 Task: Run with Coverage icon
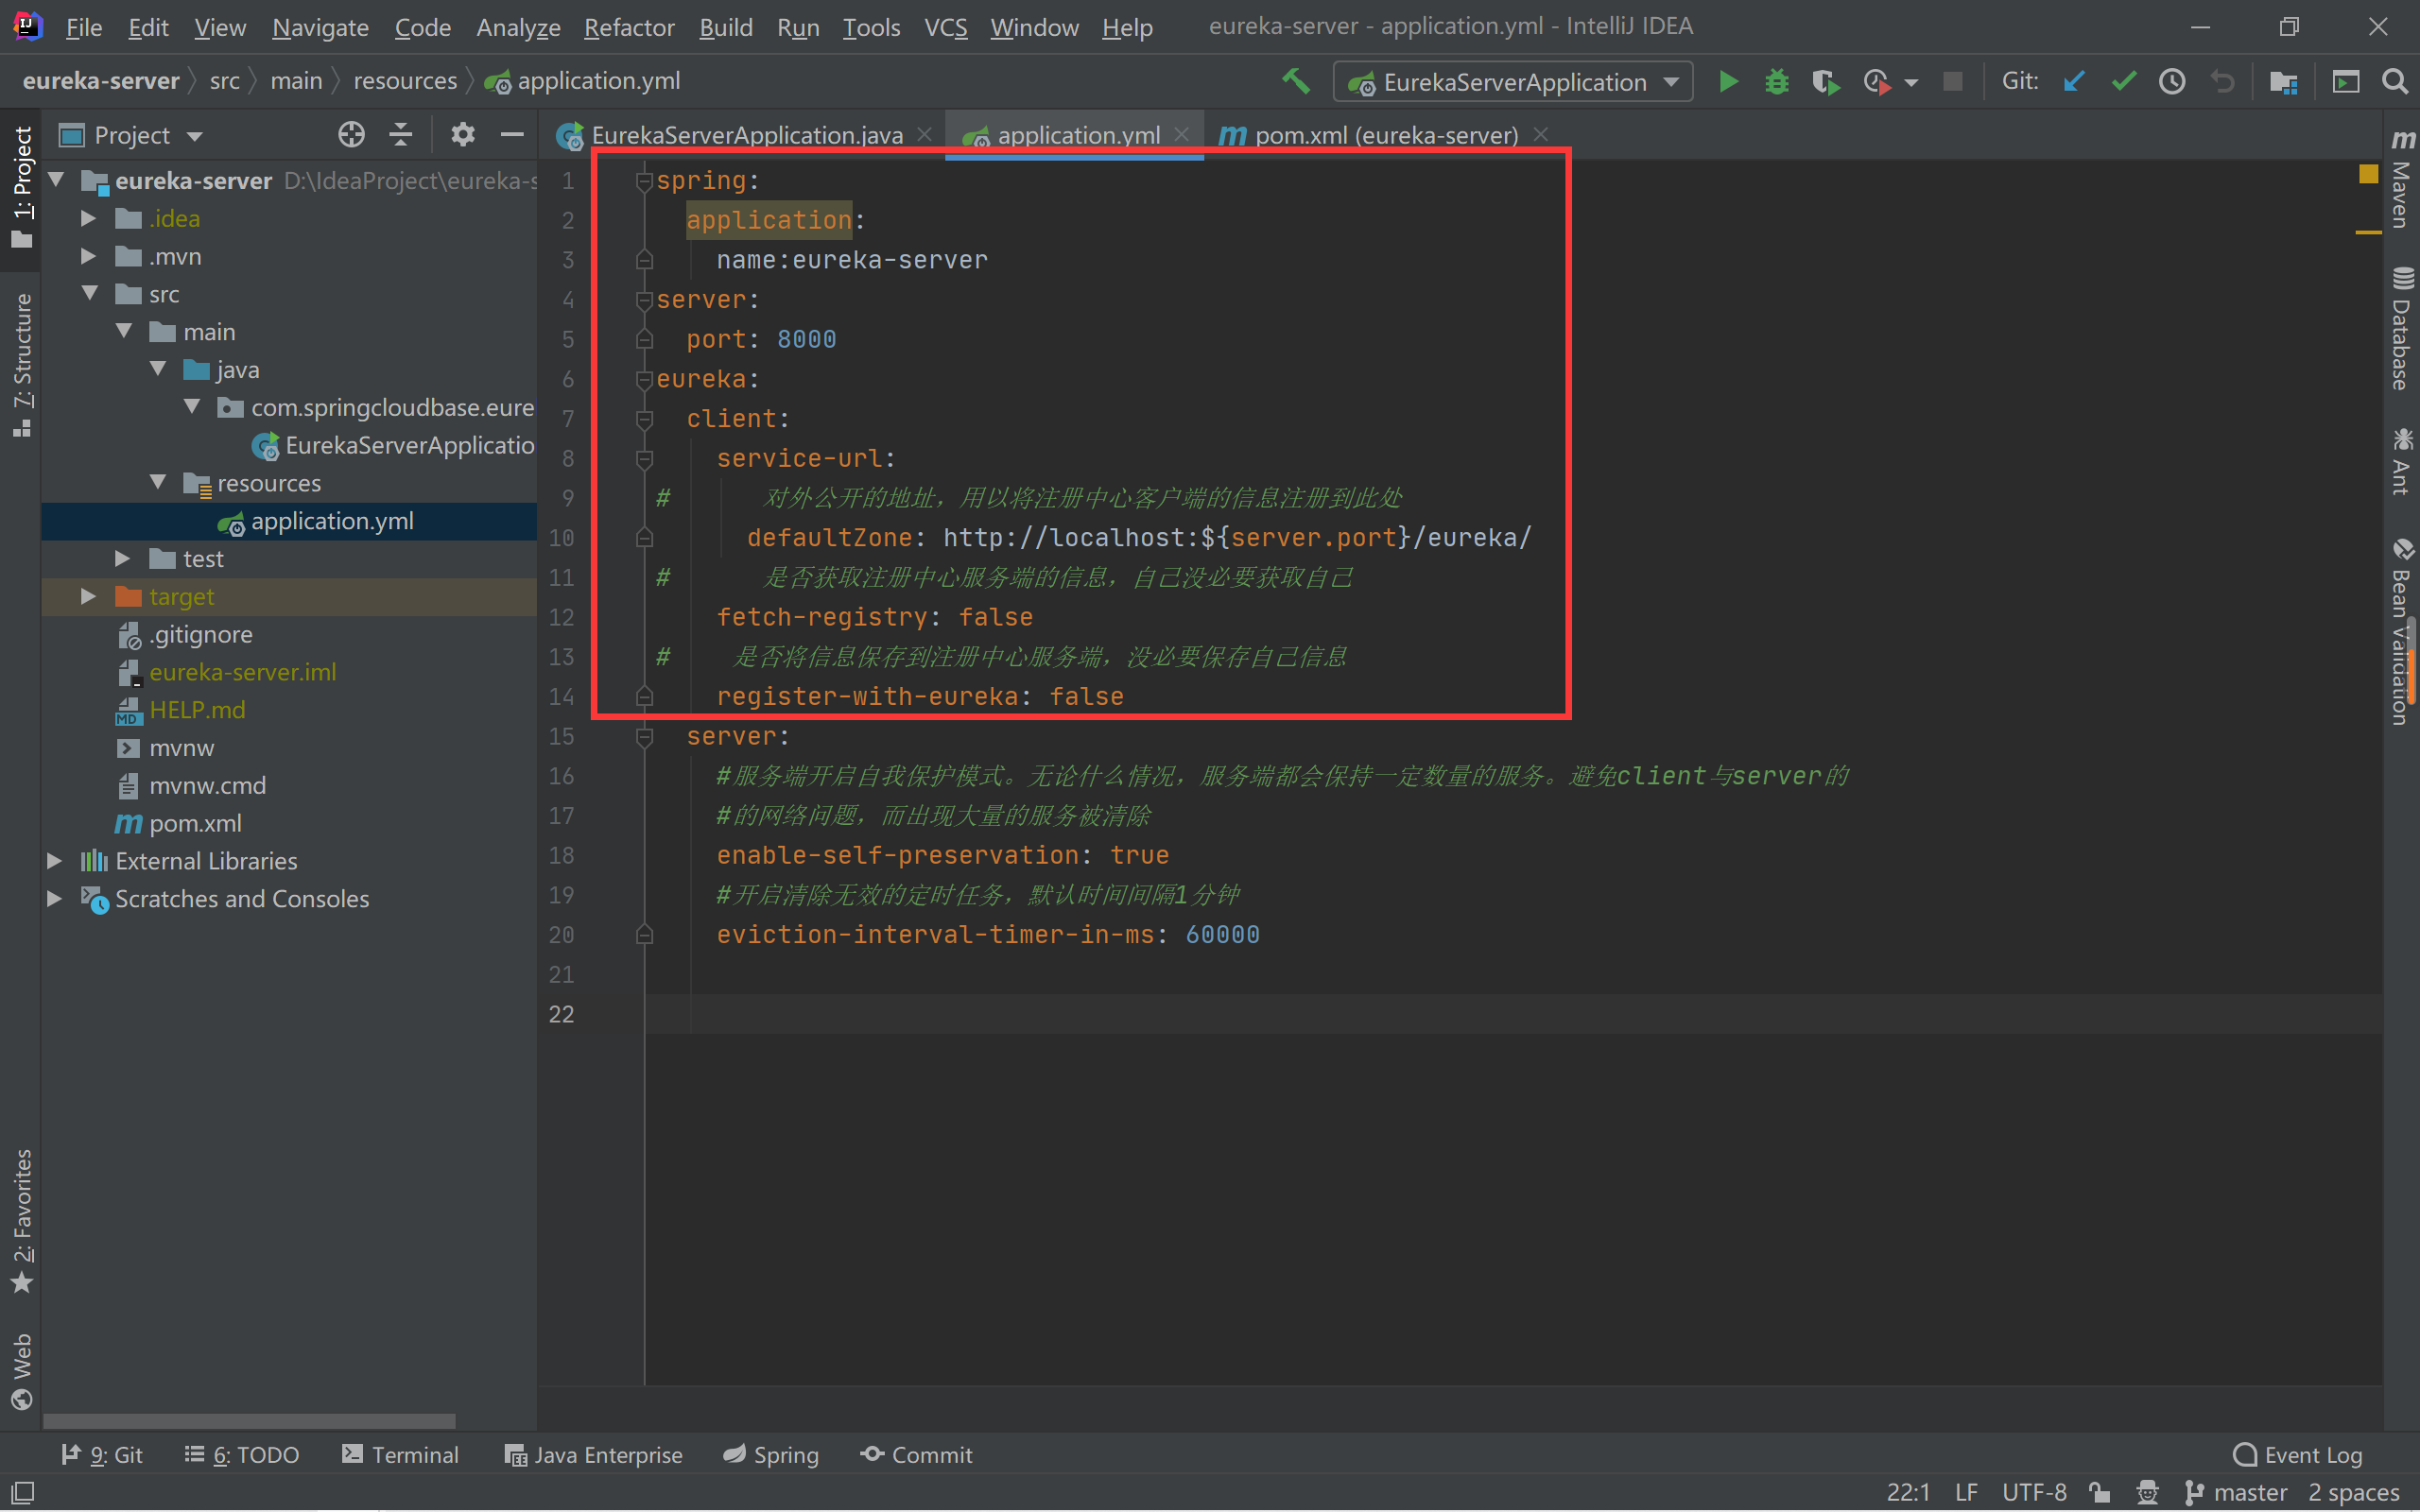click(x=1825, y=82)
